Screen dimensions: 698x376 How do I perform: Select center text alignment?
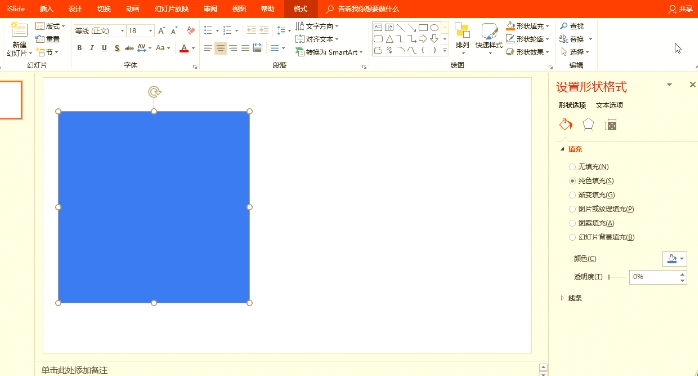(220, 48)
